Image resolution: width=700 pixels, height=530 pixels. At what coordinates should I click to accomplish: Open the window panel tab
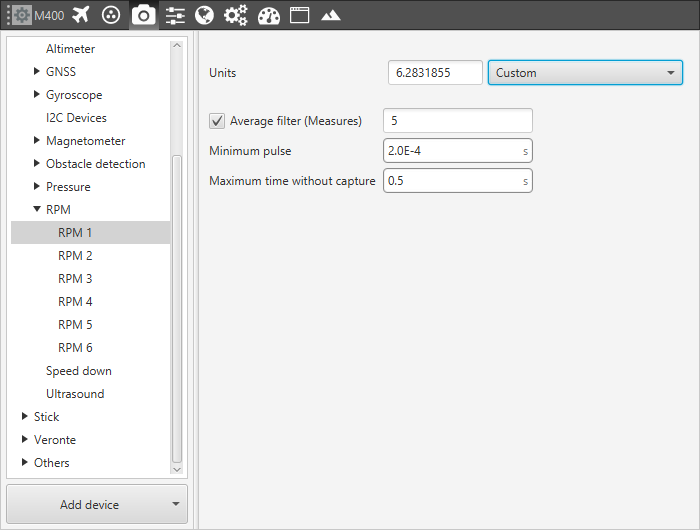tap(300, 16)
